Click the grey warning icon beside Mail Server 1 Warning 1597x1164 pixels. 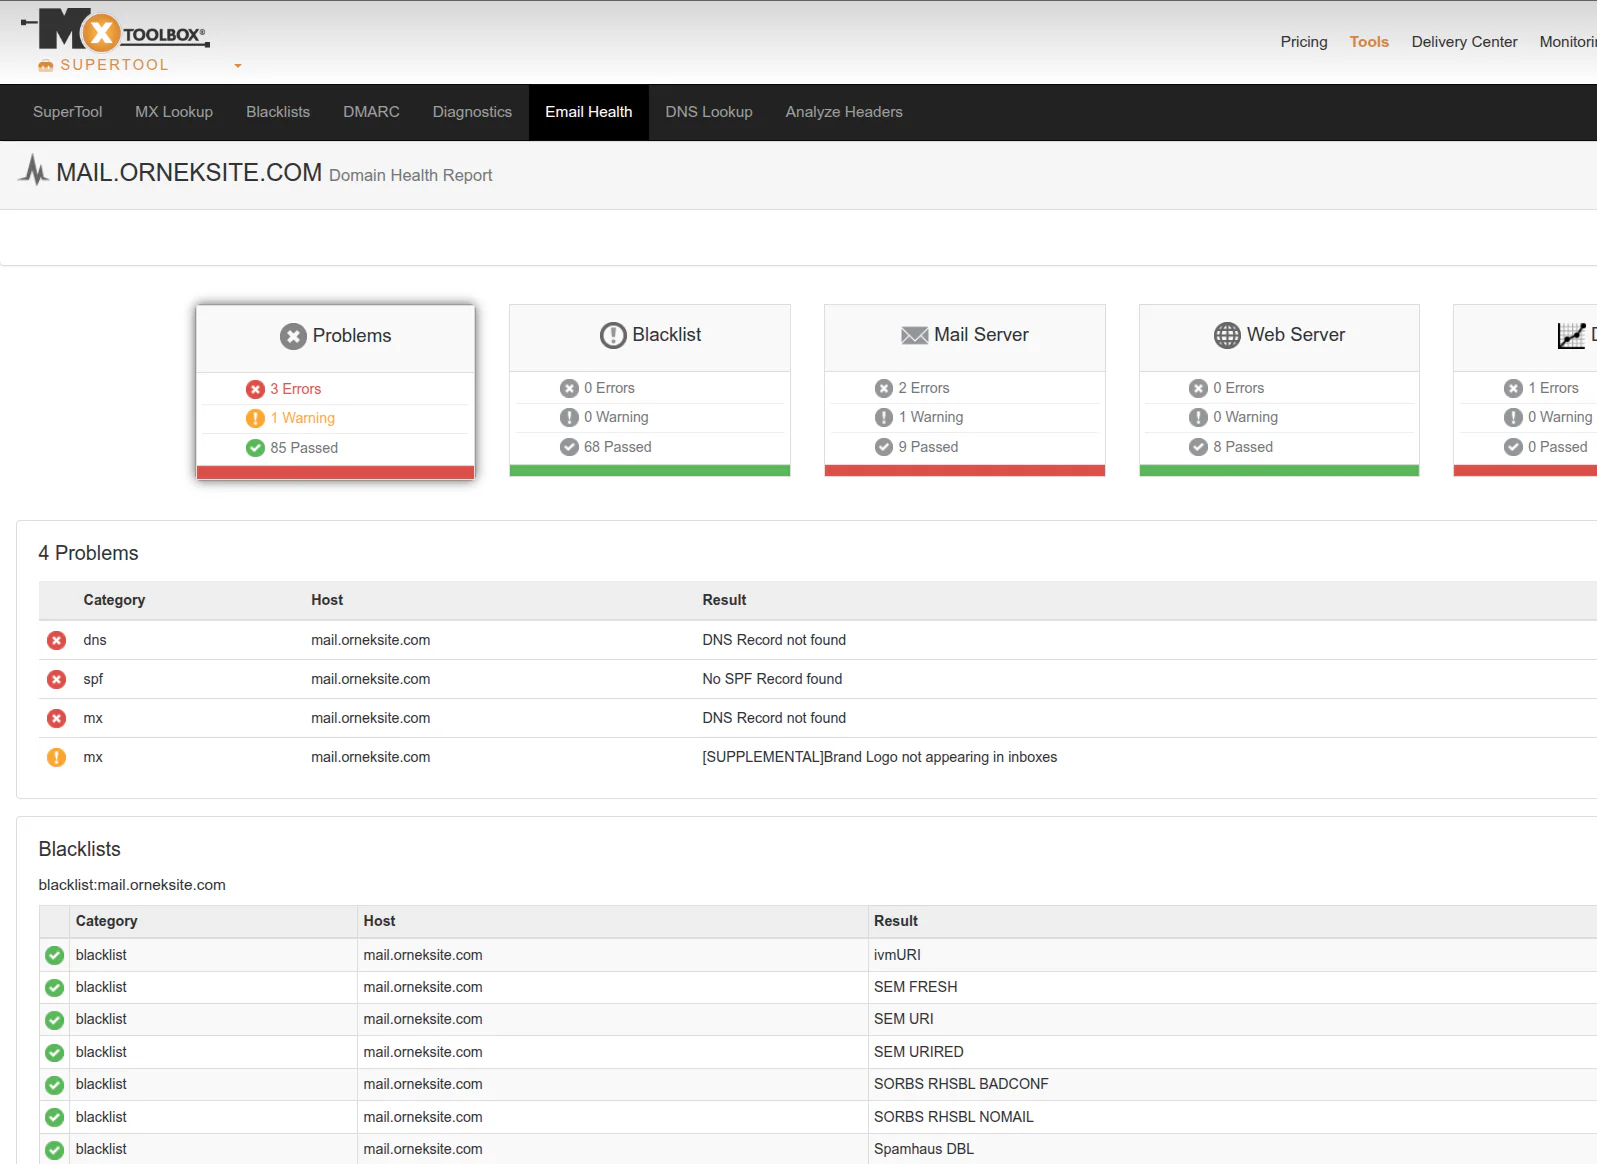[884, 417]
